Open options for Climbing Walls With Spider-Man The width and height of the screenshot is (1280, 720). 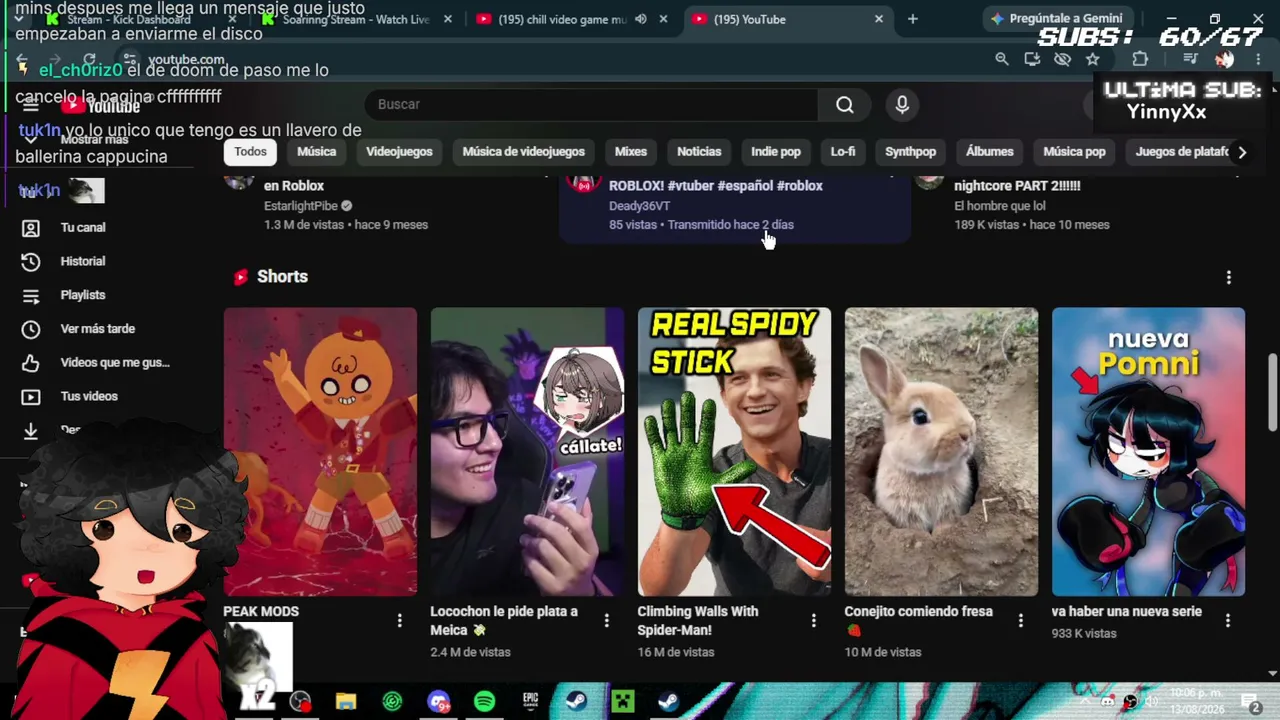coord(813,621)
